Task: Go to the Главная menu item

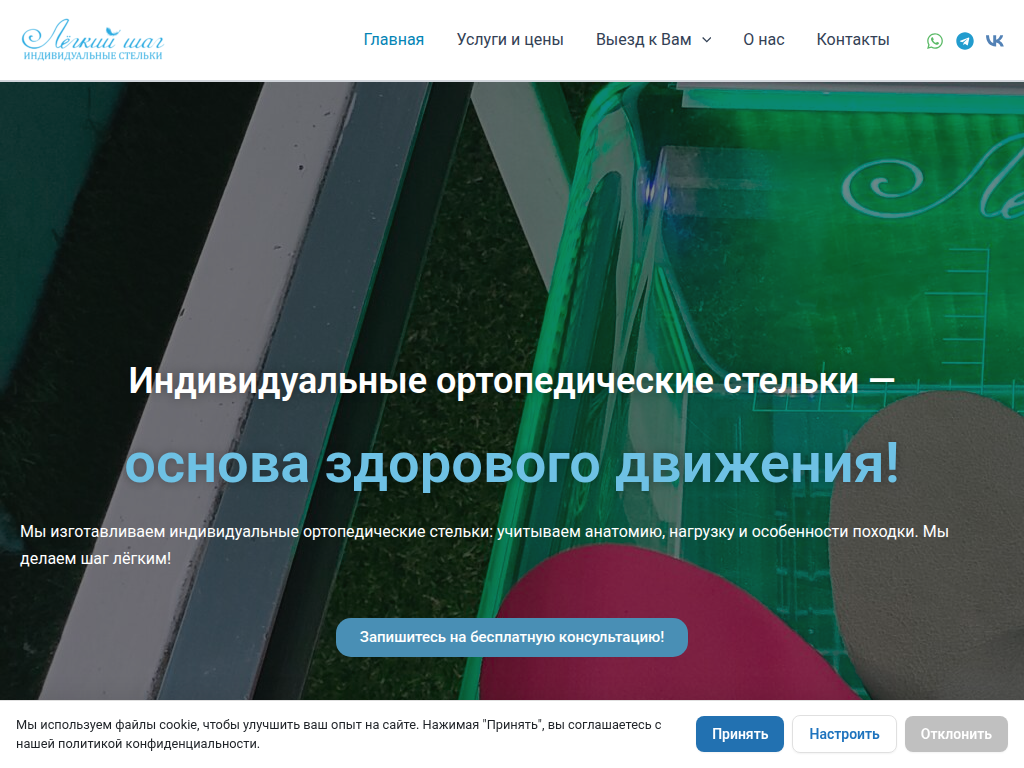Action: pos(394,40)
